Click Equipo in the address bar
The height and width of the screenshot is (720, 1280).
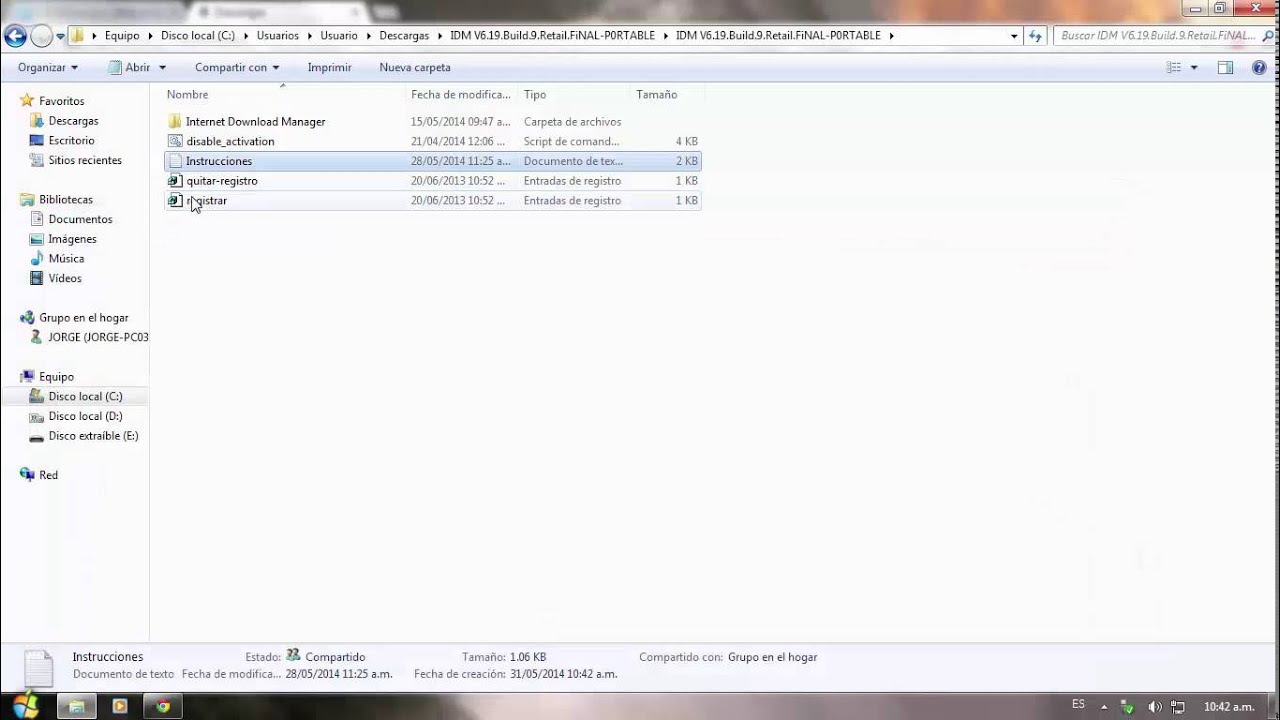[122, 35]
